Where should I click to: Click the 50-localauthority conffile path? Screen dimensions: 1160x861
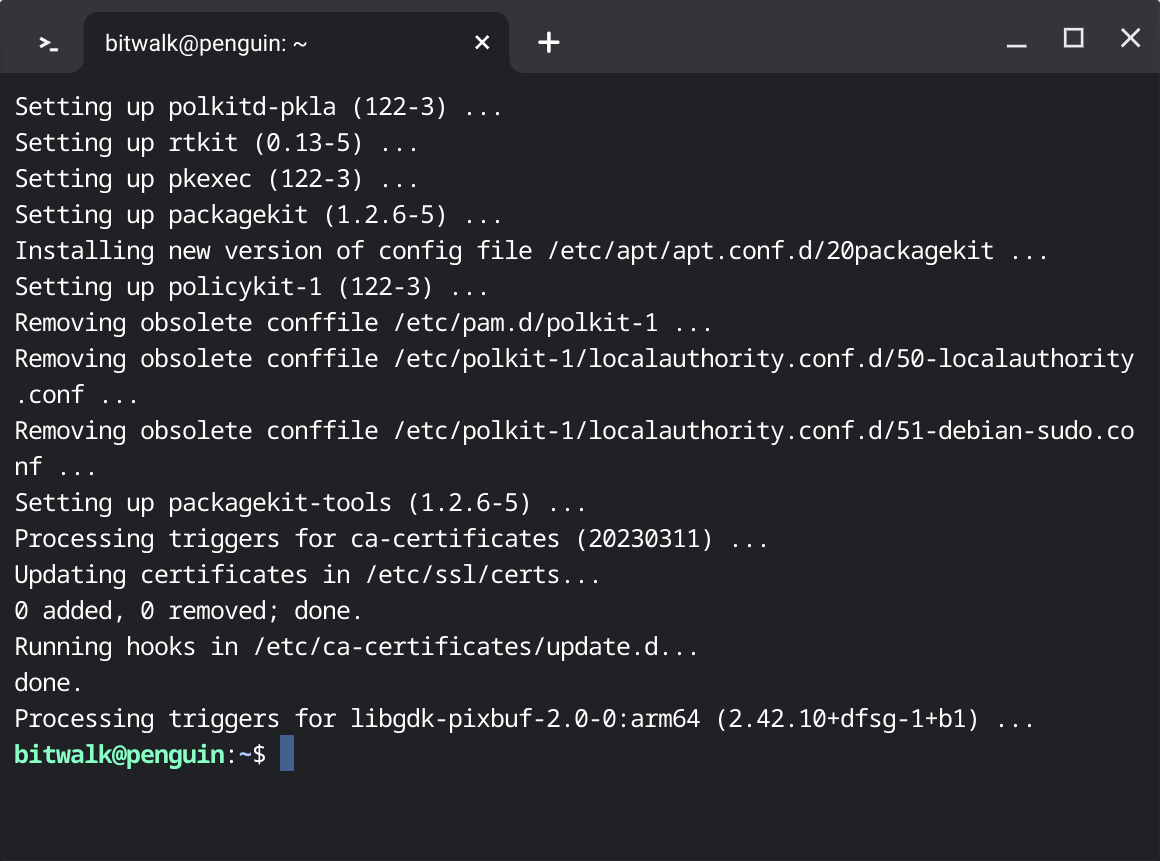[763, 359]
